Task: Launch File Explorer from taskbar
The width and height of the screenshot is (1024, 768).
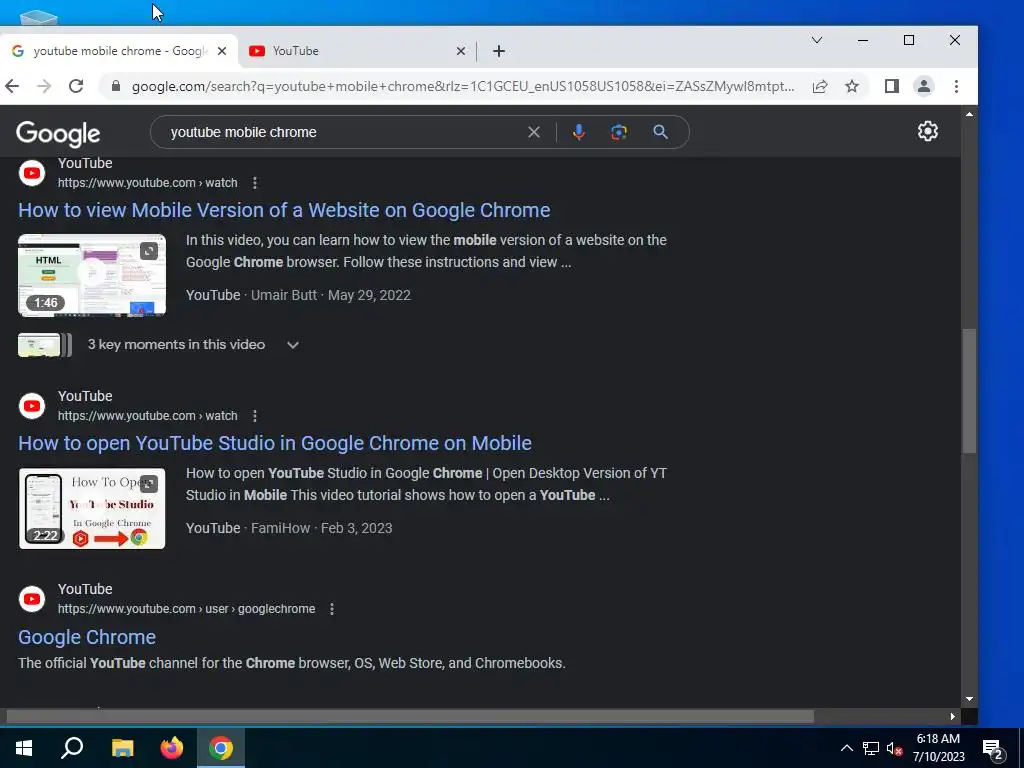Action: pyautogui.click(x=122, y=748)
